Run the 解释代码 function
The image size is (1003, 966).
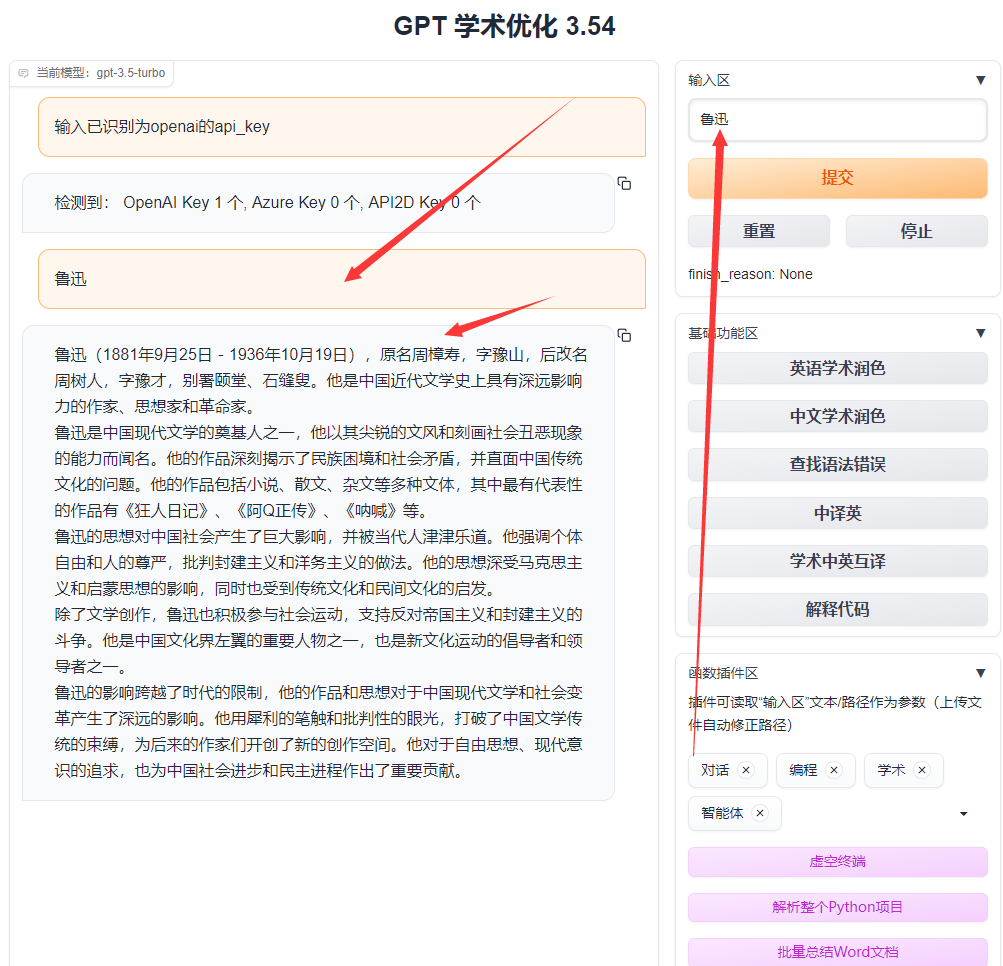(837, 609)
